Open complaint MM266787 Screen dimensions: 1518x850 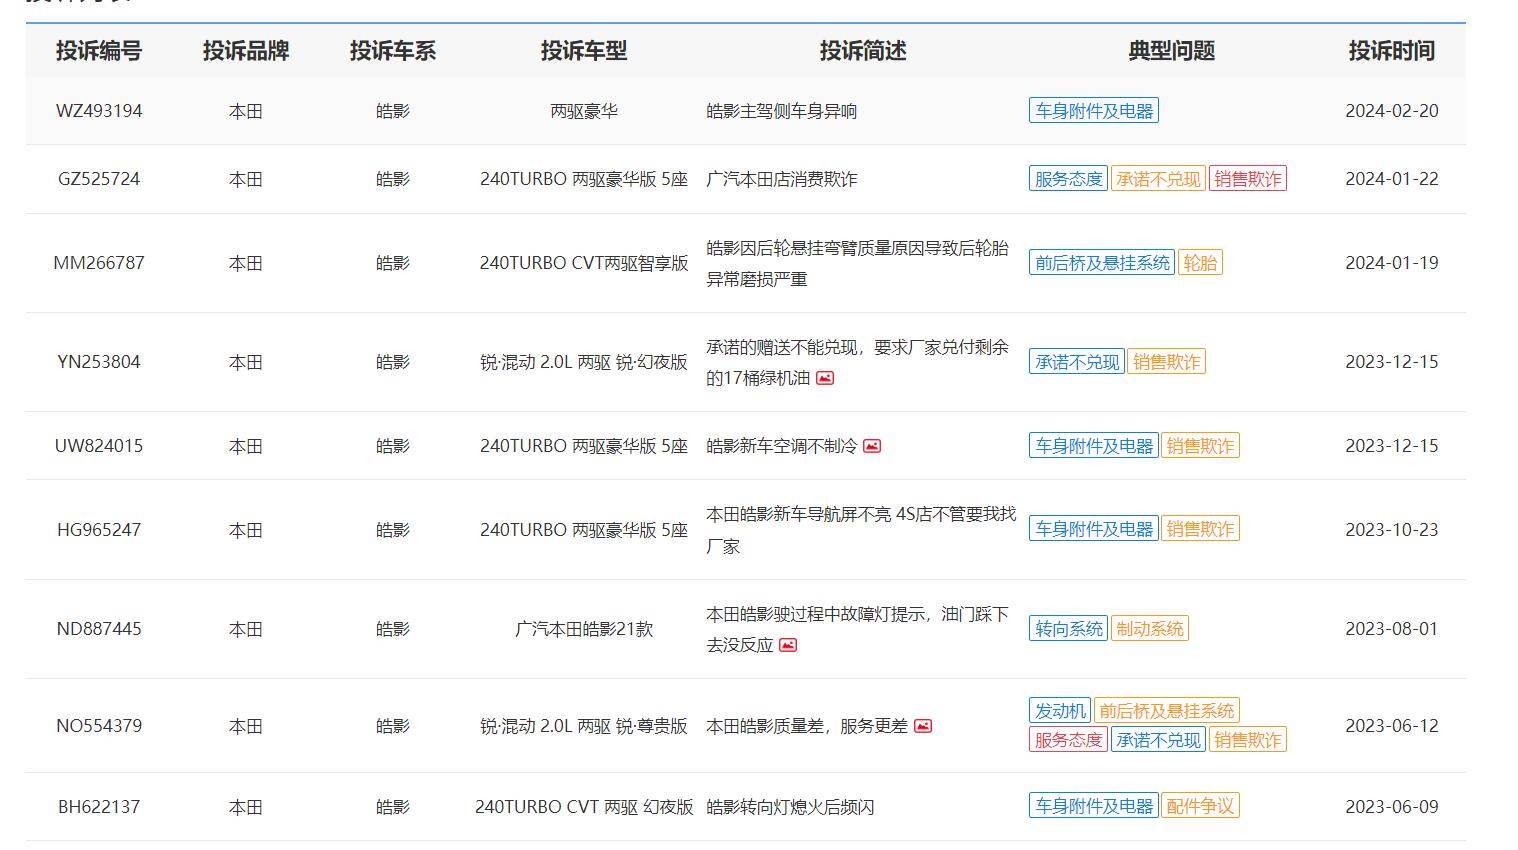click(99, 263)
